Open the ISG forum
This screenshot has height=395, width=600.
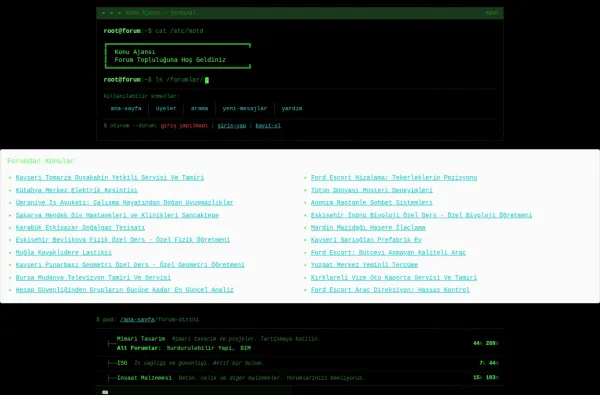[x=122, y=363]
